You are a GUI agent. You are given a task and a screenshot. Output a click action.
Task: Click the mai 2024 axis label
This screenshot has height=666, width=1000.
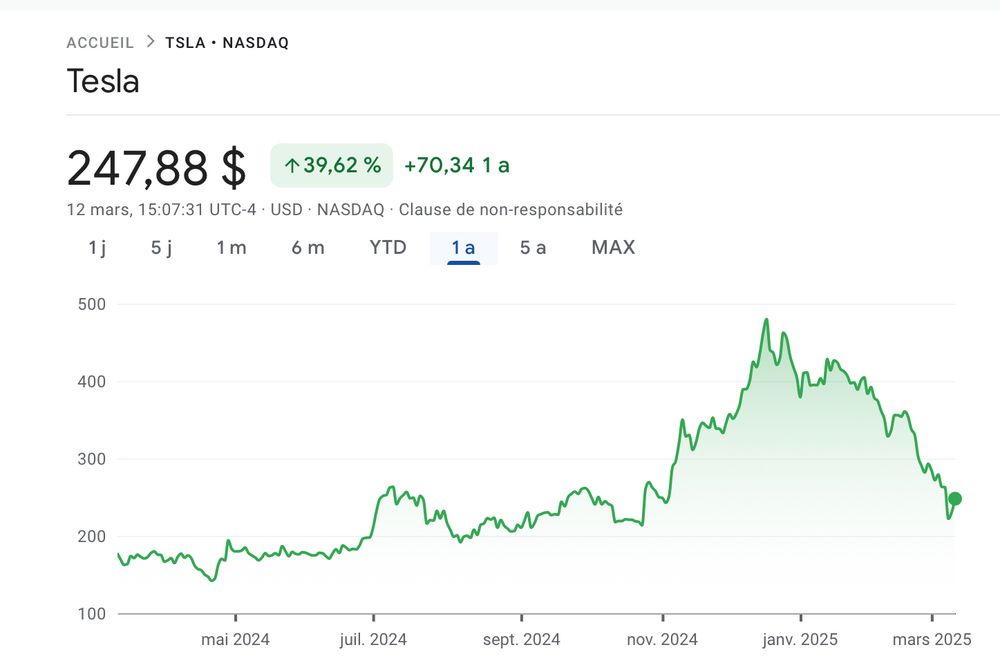pyautogui.click(x=235, y=639)
